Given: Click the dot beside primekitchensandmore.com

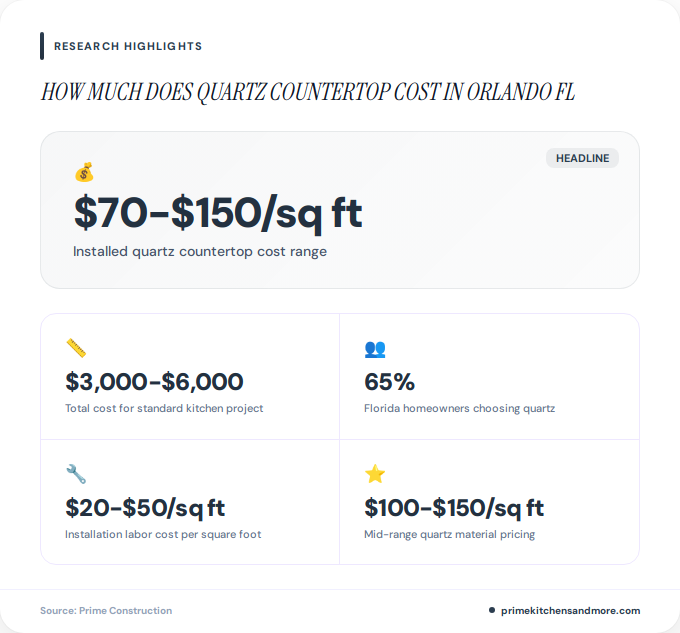Looking at the screenshot, I should [492, 610].
